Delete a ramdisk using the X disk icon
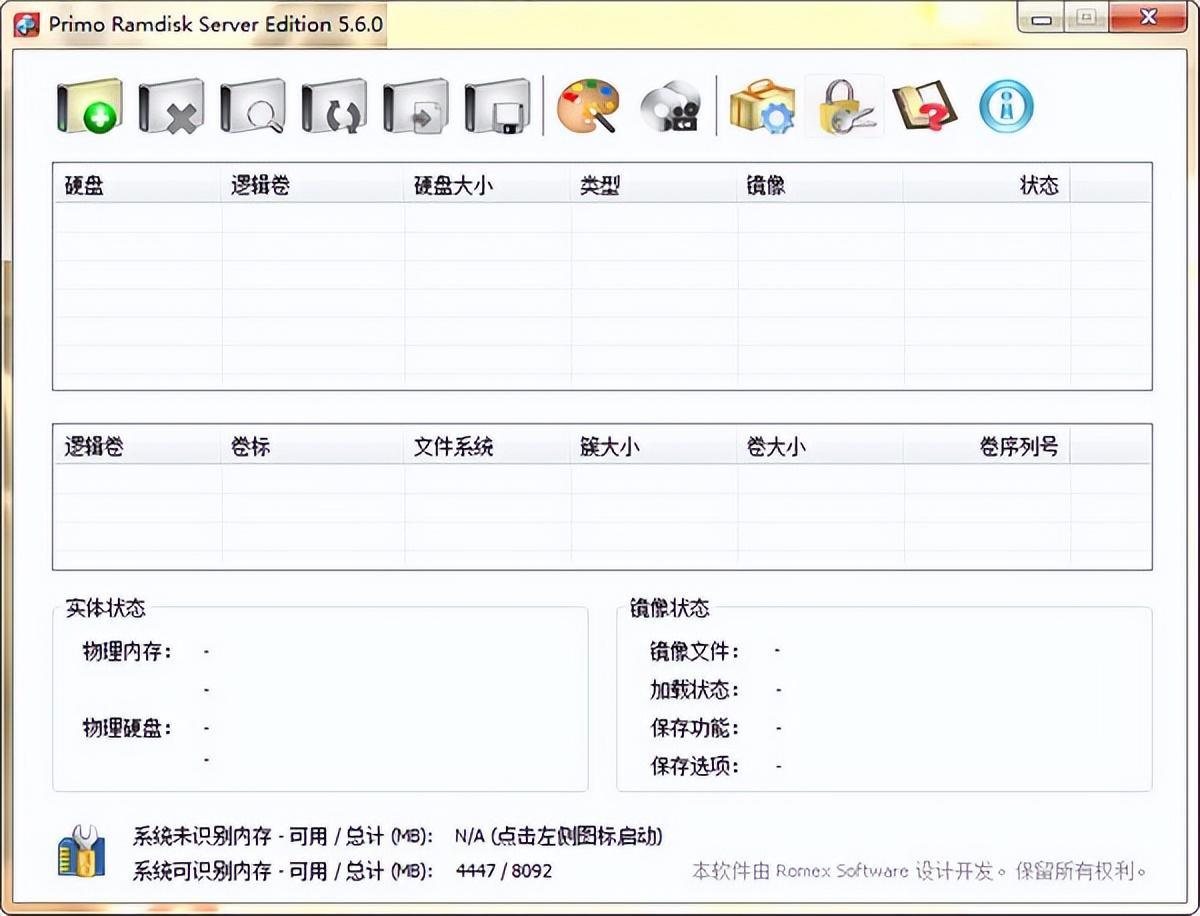 [170, 104]
